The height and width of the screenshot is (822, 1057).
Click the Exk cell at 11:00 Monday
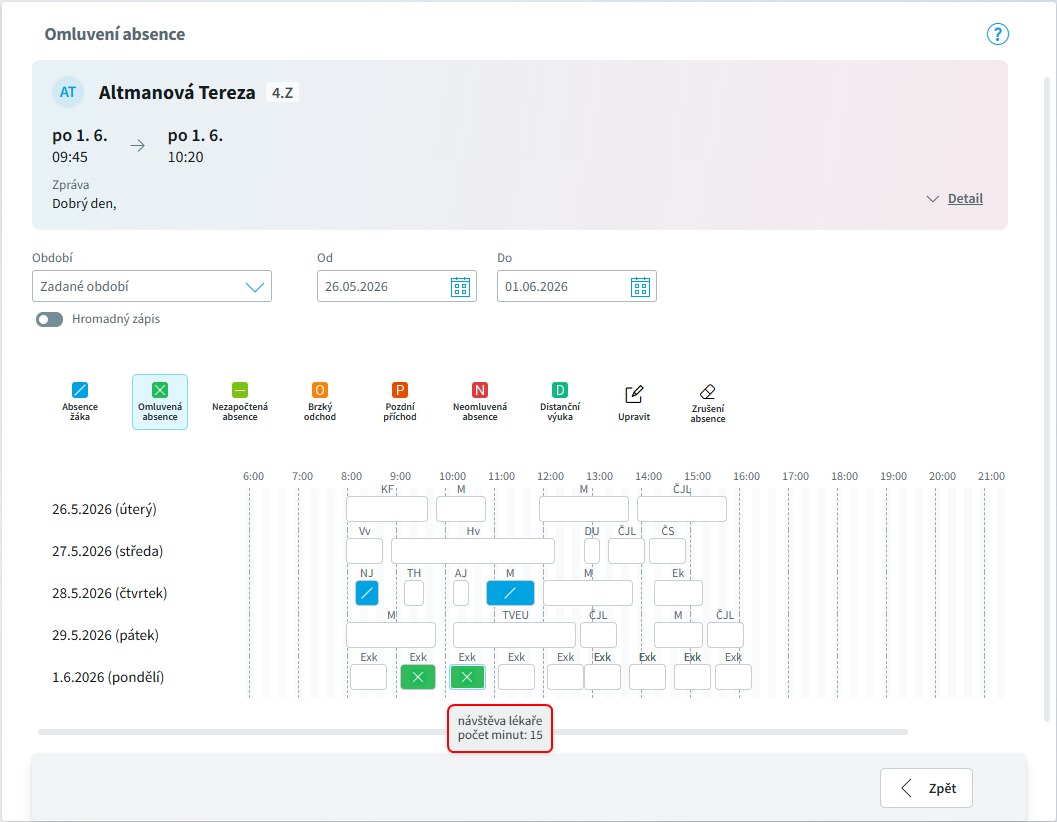pyautogui.click(x=516, y=677)
